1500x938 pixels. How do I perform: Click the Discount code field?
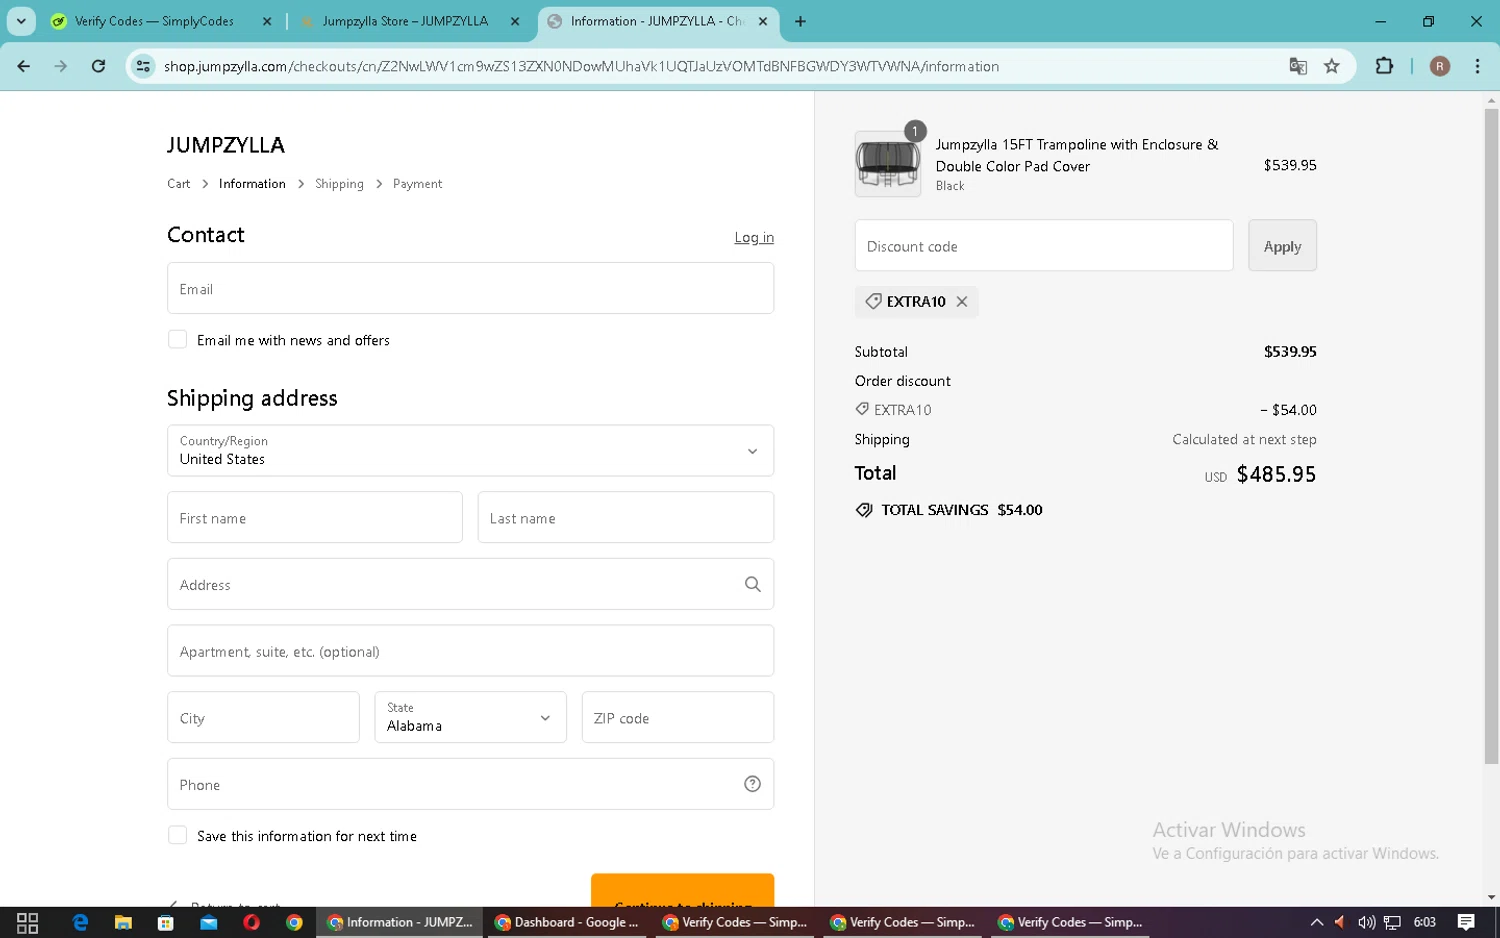(x=1044, y=245)
